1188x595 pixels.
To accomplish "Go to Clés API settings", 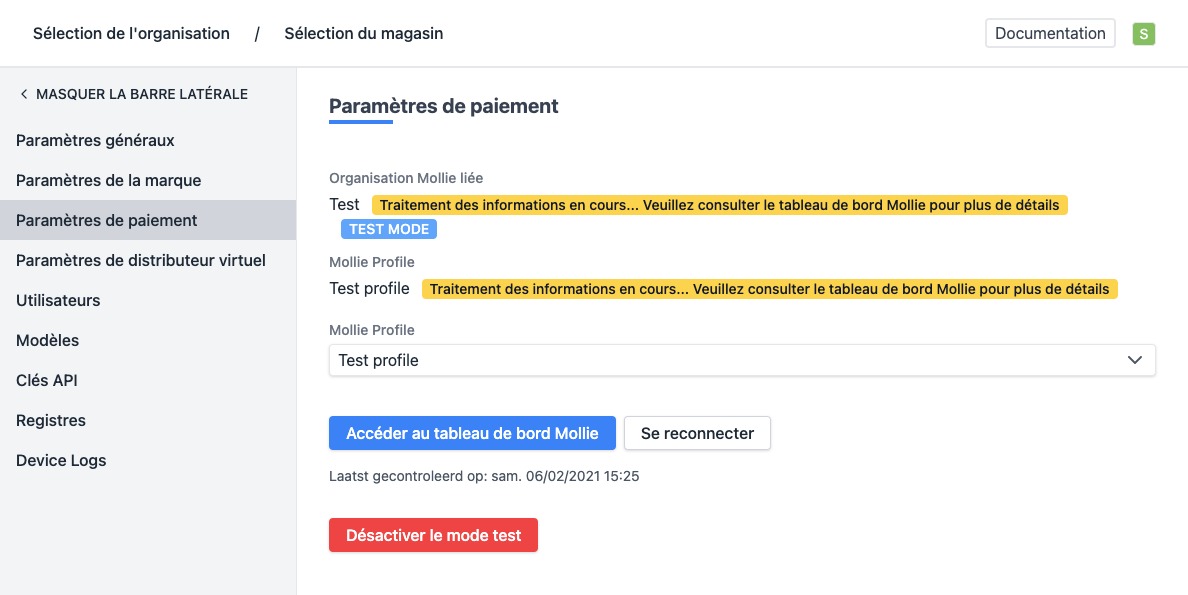I will [x=46, y=380].
